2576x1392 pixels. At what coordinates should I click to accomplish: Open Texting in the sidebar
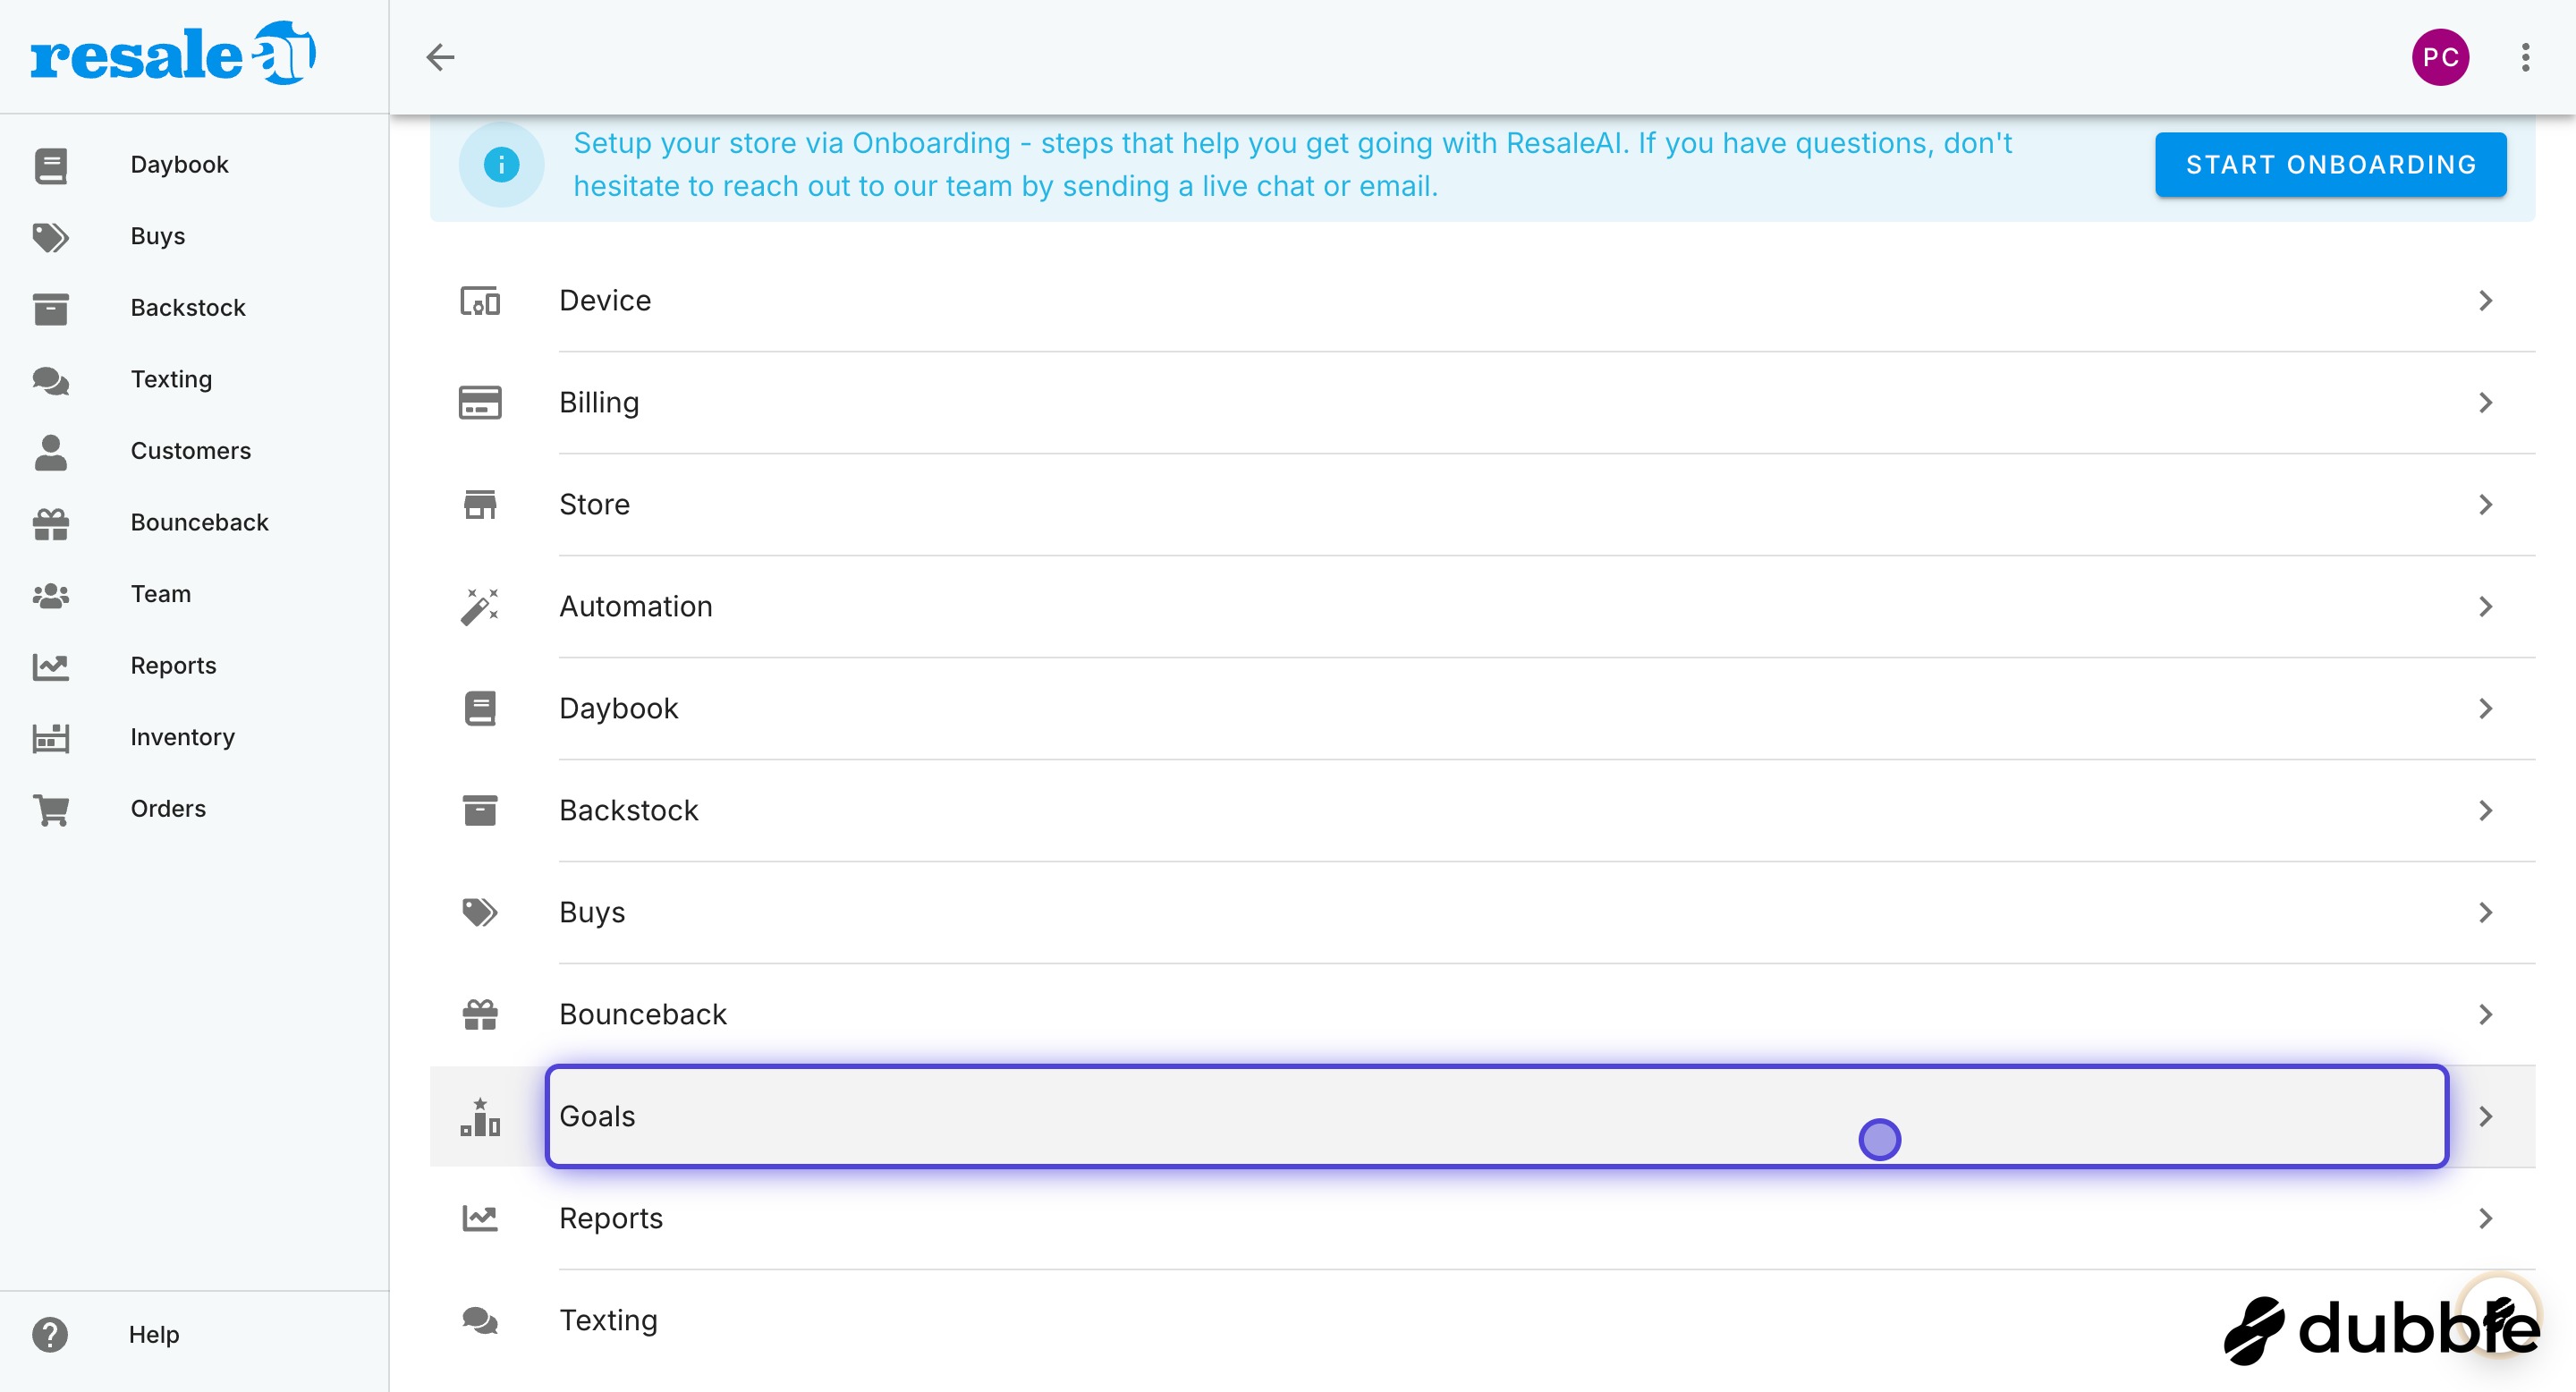(x=194, y=380)
